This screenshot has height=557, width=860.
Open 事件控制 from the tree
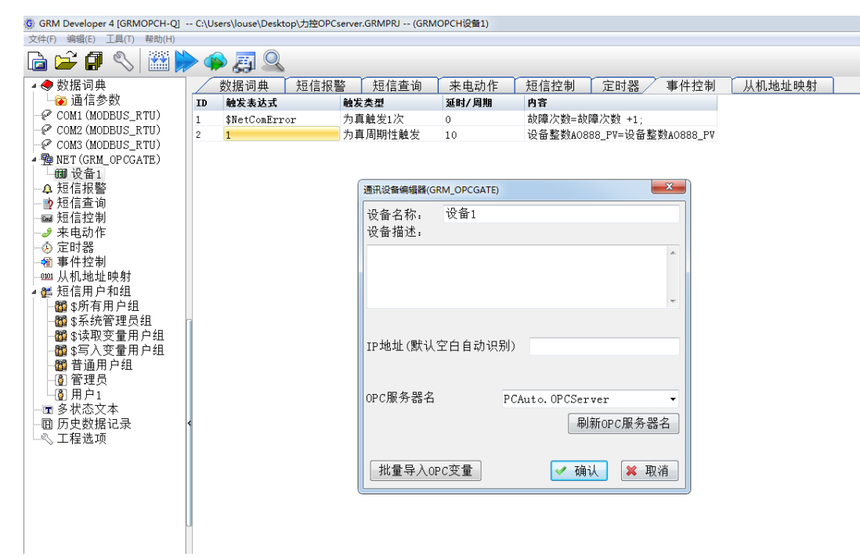coord(81,262)
